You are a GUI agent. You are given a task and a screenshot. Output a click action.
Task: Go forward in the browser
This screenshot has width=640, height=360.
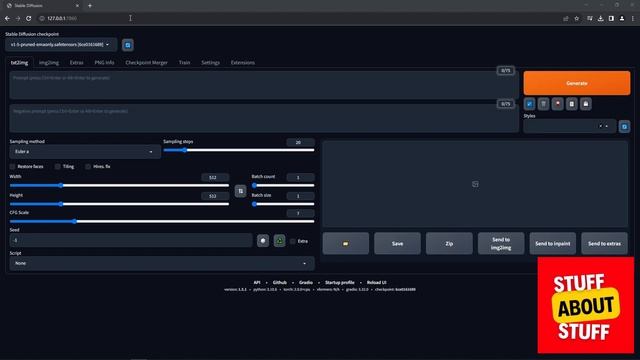click(x=18, y=18)
